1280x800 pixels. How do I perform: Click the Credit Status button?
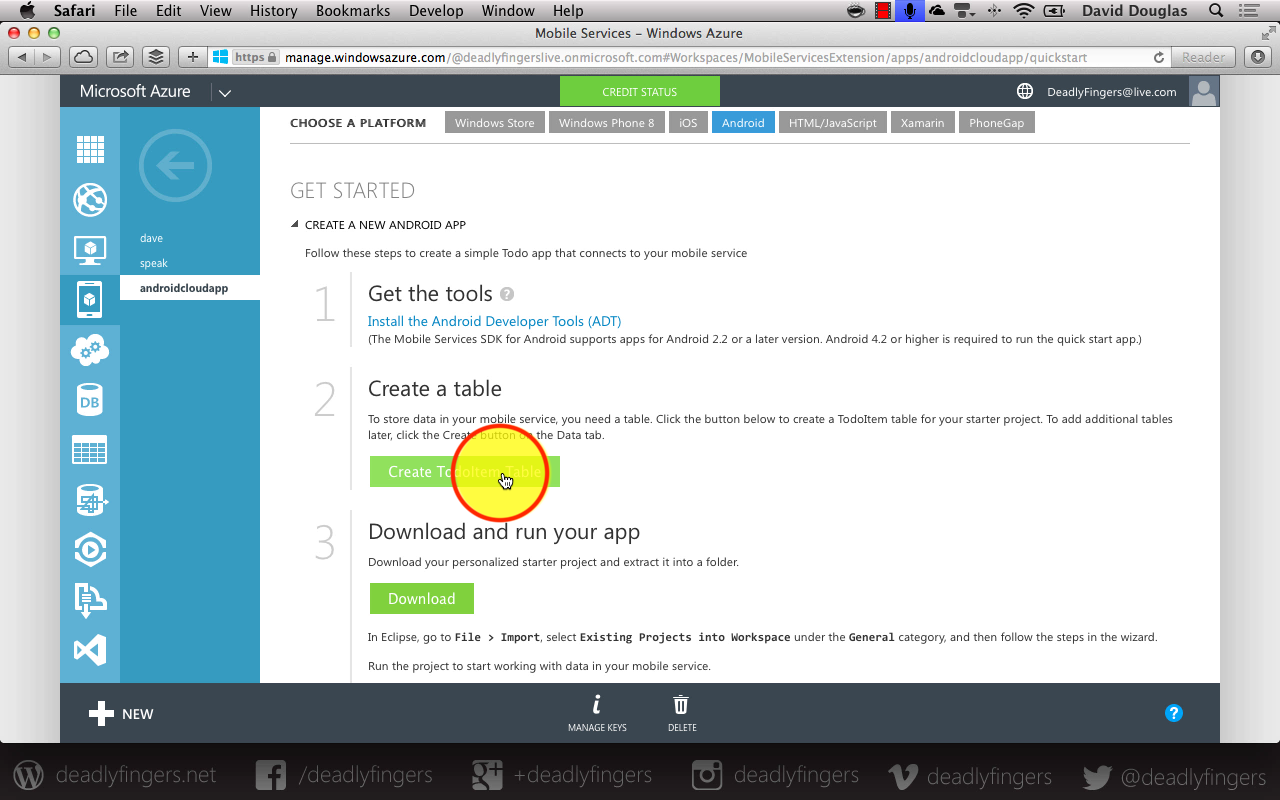pyautogui.click(x=640, y=91)
